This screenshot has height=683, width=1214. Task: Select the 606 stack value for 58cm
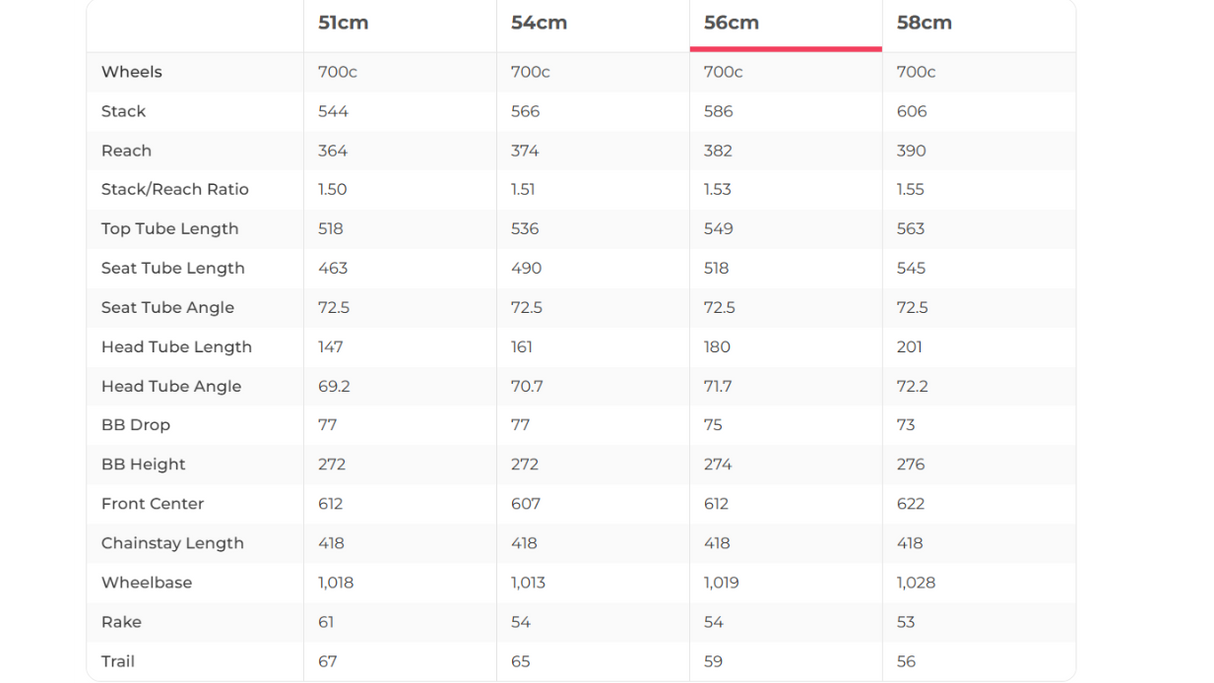(x=912, y=111)
